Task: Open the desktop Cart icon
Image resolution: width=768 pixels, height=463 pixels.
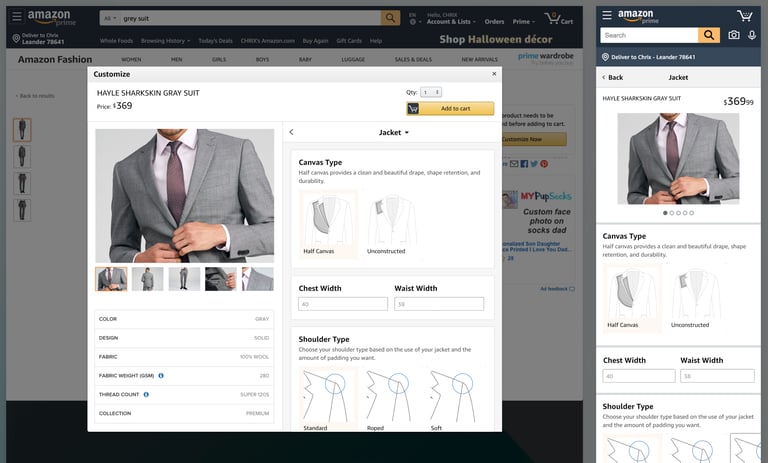Action: pyautogui.click(x=558, y=19)
